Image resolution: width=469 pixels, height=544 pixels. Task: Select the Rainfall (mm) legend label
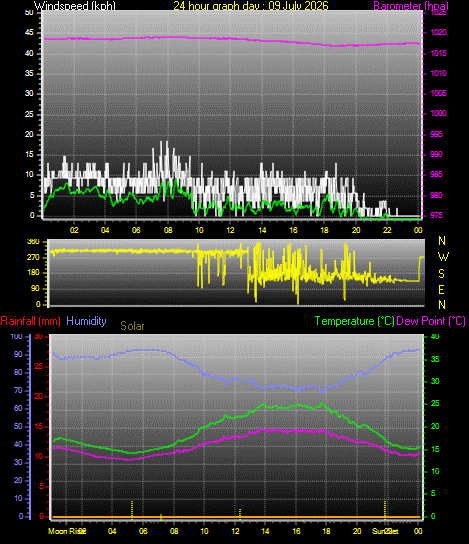31,321
